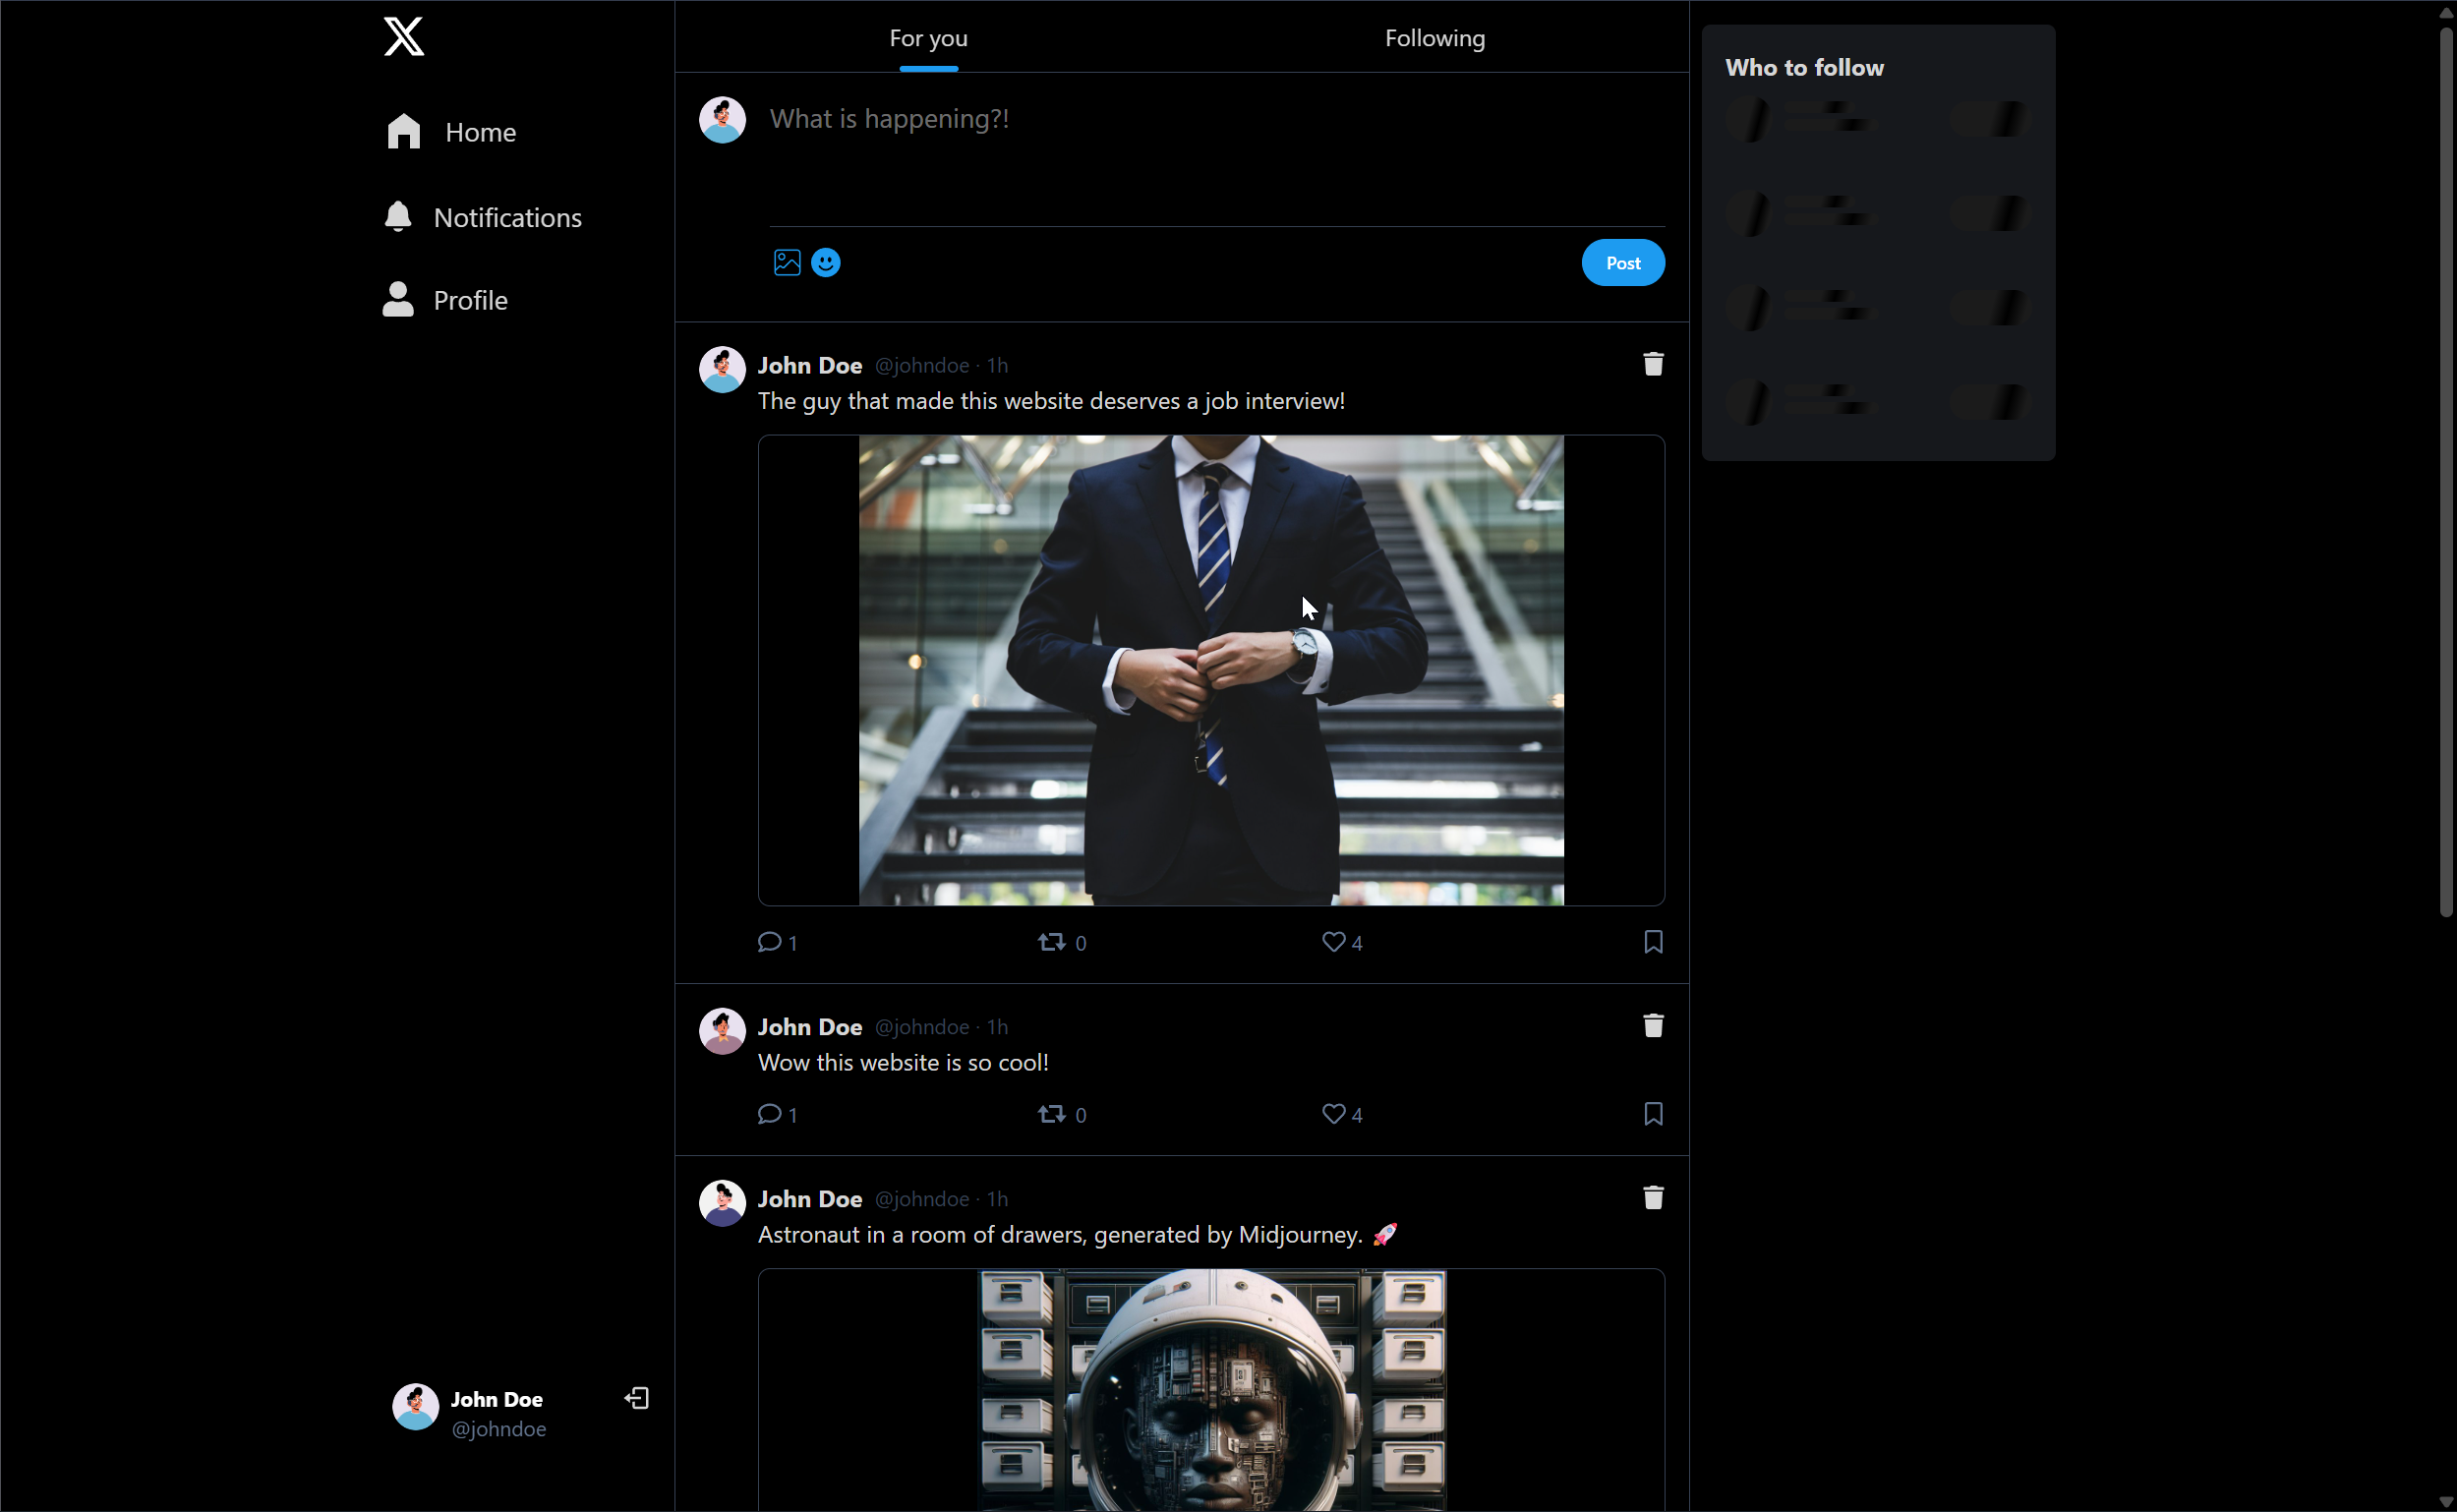
Task: Click the X logo at top left
Action: pos(403,37)
